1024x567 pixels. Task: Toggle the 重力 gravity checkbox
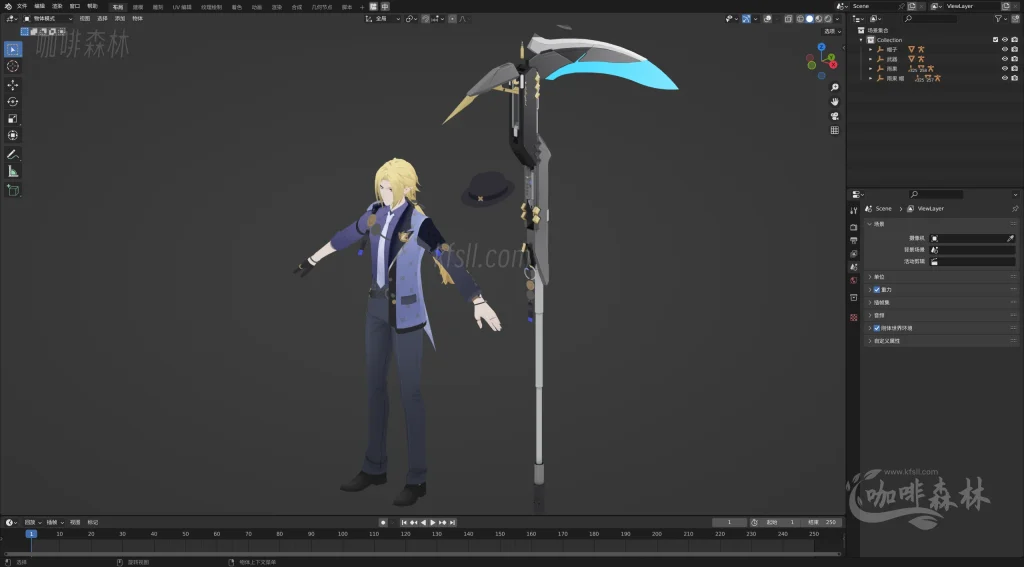(x=876, y=289)
